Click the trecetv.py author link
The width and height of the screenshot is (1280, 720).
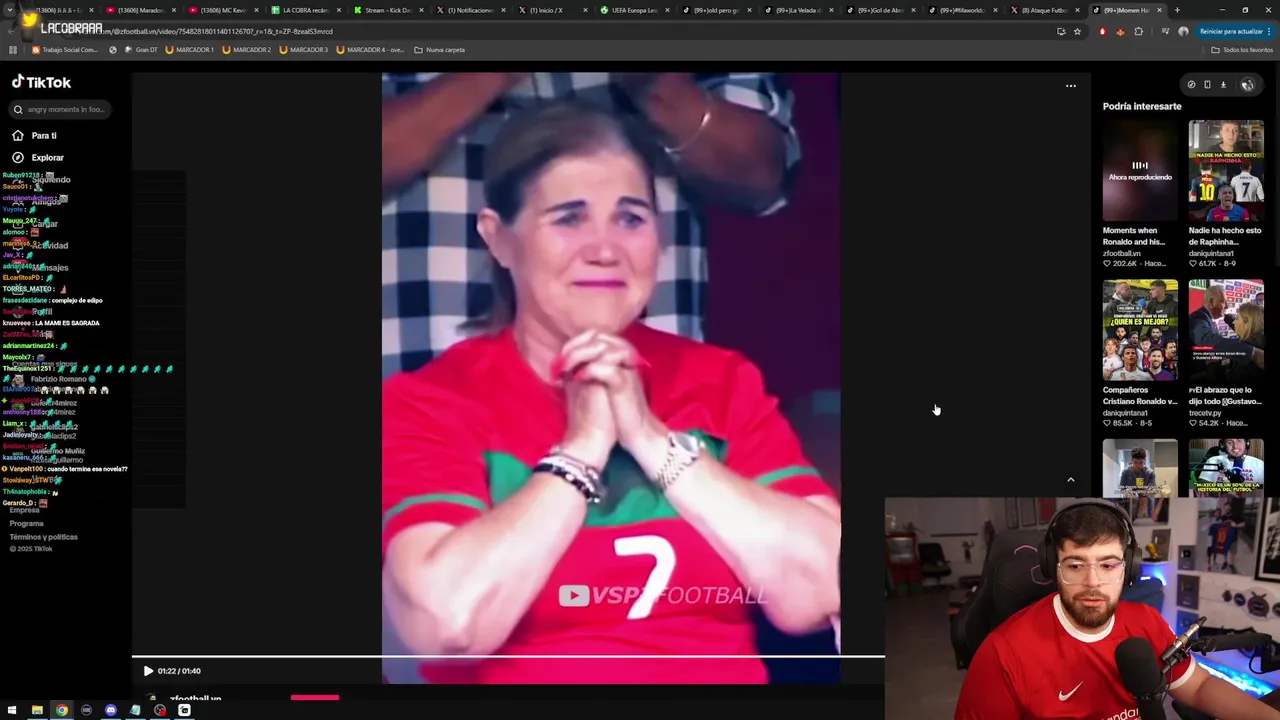[x=1205, y=413]
